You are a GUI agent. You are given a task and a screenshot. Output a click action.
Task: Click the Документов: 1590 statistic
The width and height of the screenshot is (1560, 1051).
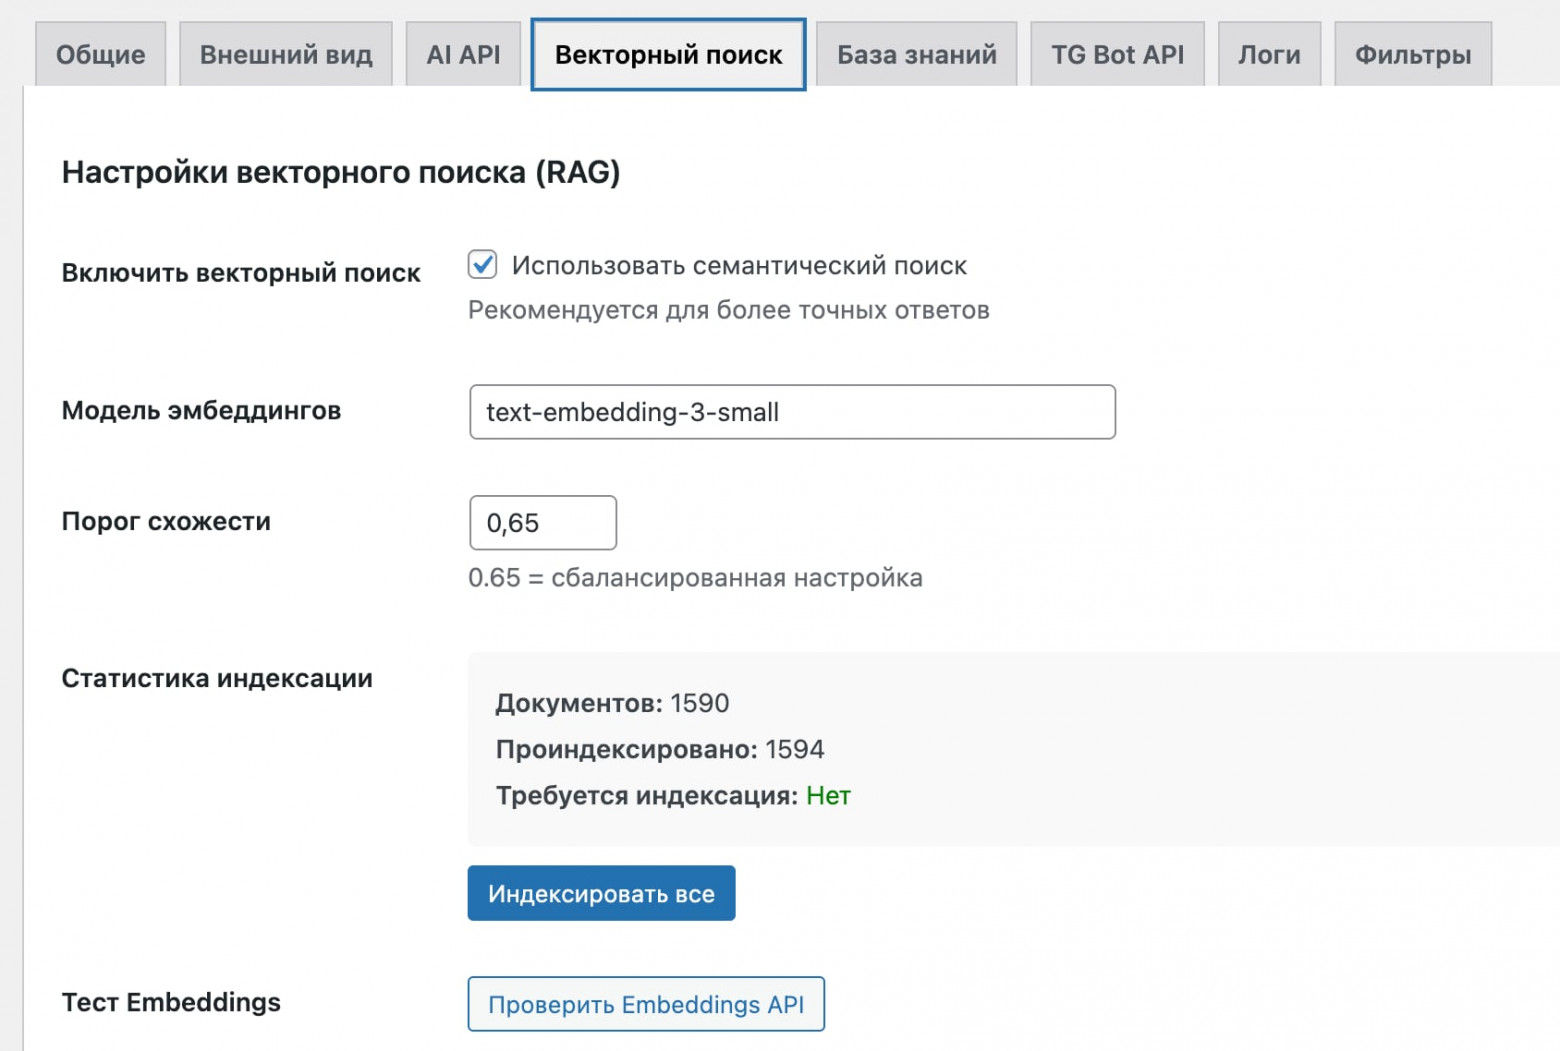pos(611,703)
